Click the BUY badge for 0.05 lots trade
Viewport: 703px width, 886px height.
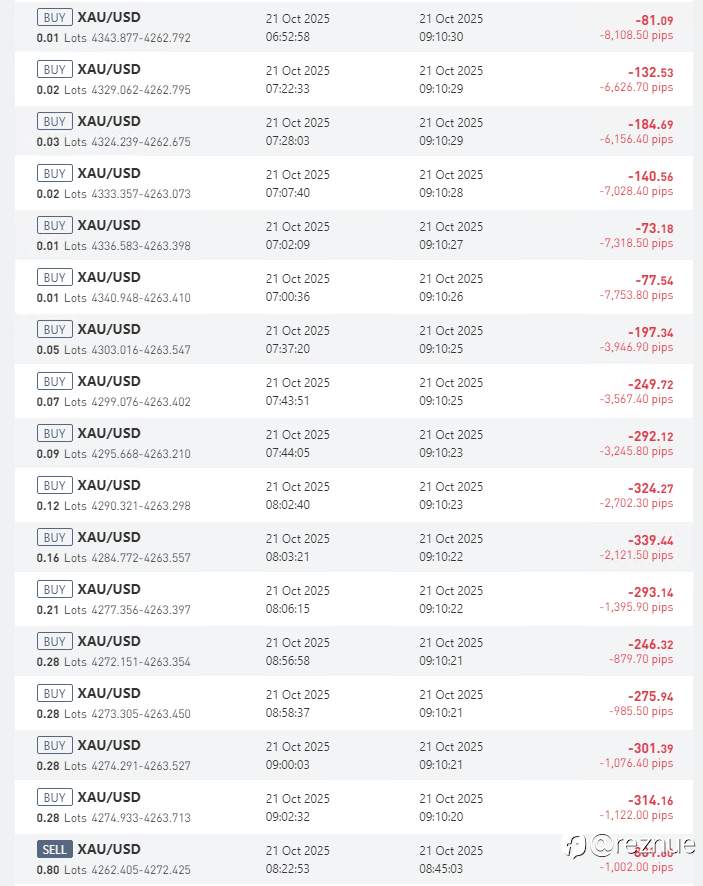[x=54, y=330]
